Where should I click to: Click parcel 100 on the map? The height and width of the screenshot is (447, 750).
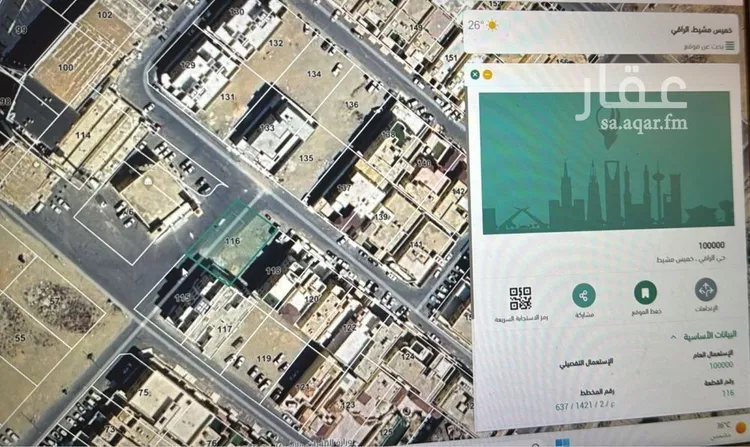click(66, 67)
